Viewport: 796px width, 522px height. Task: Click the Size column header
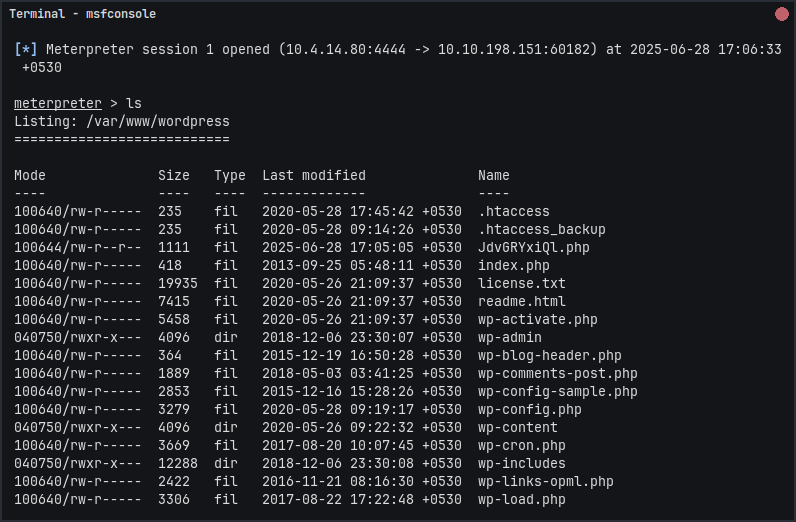tap(174, 175)
